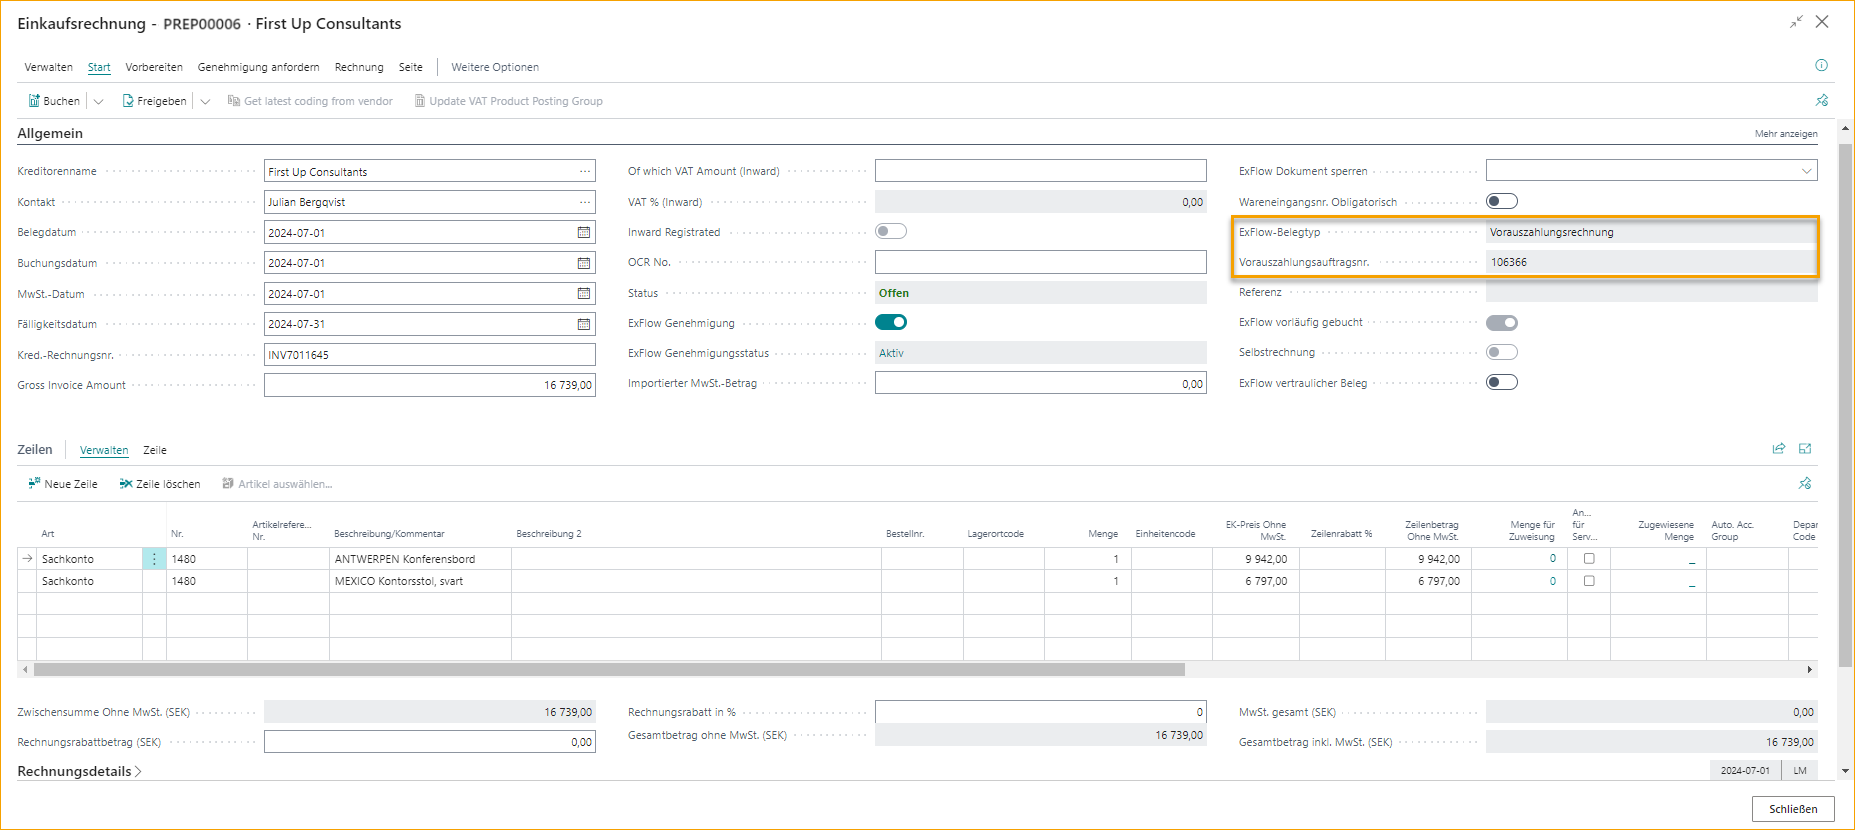Open Buchen dropdown arrow
The height and width of the screenshot is (830, 1855).
pyautogui.click(x=98, y=101)
